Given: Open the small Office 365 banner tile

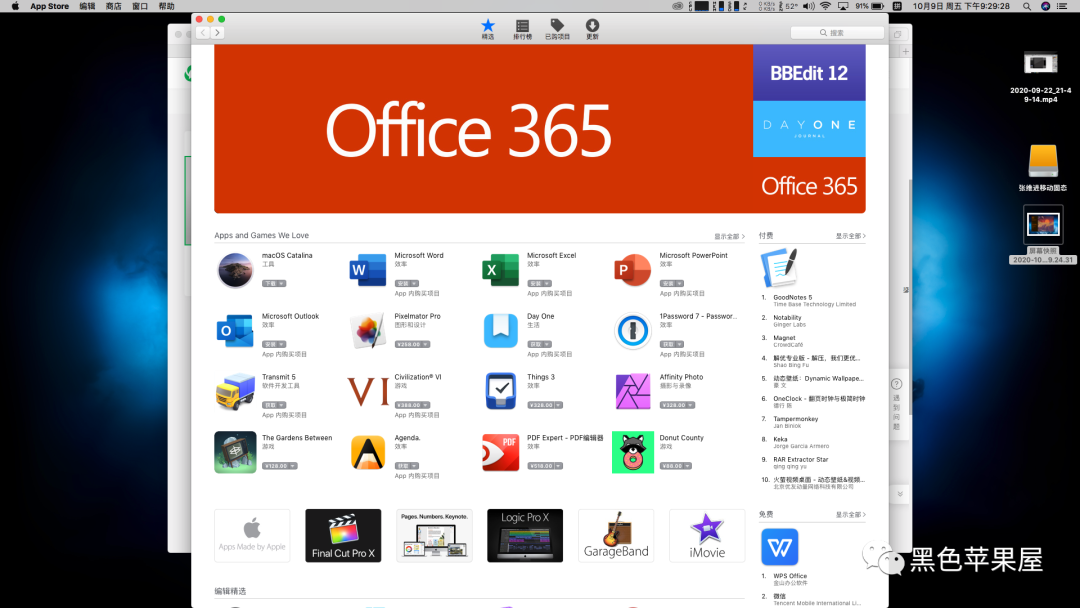Looking at the screenshot, I should tap(809, 185).
